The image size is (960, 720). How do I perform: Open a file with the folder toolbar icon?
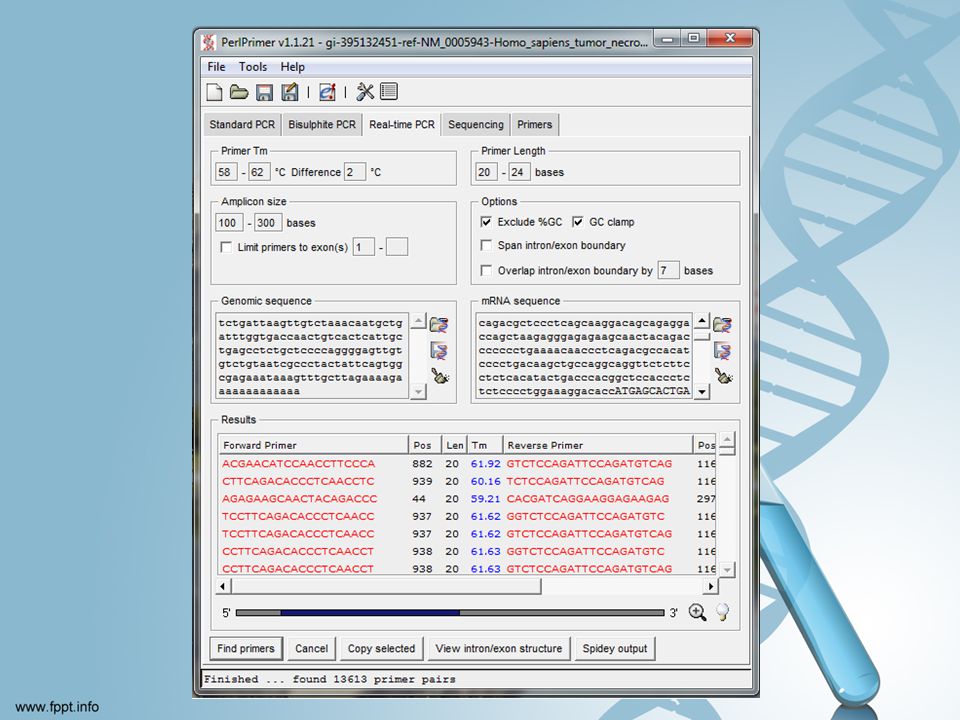pos(239,92)
